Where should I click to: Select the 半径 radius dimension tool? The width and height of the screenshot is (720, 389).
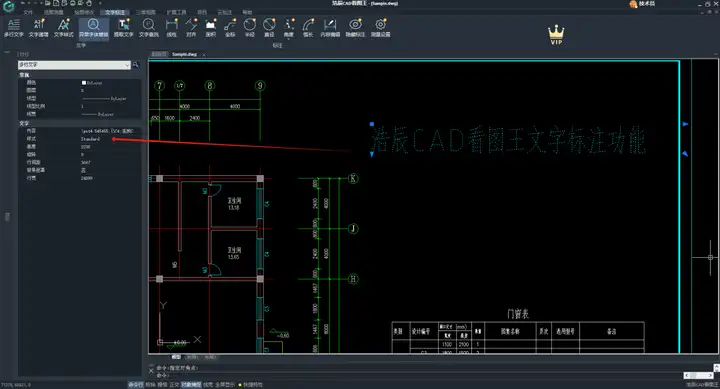coord(249,28)
